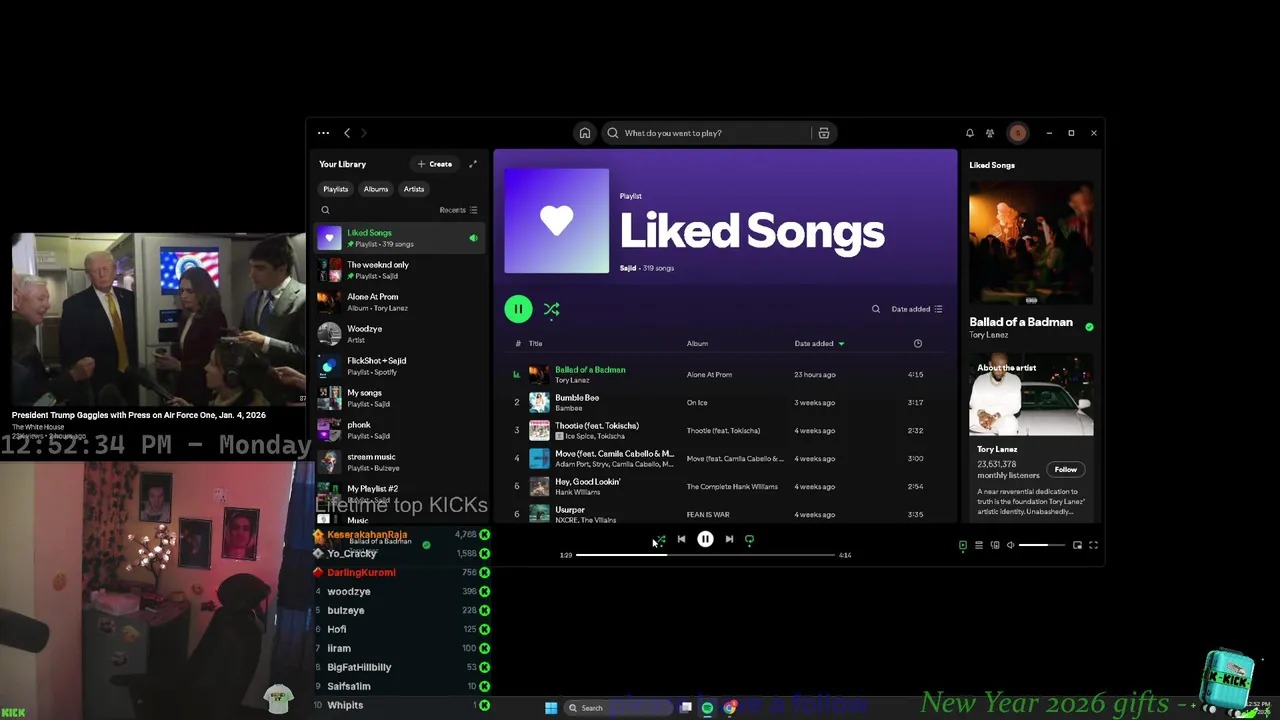Open the phonk playlist
This screenshot has height=720, width=1280.
coord(400,430)
